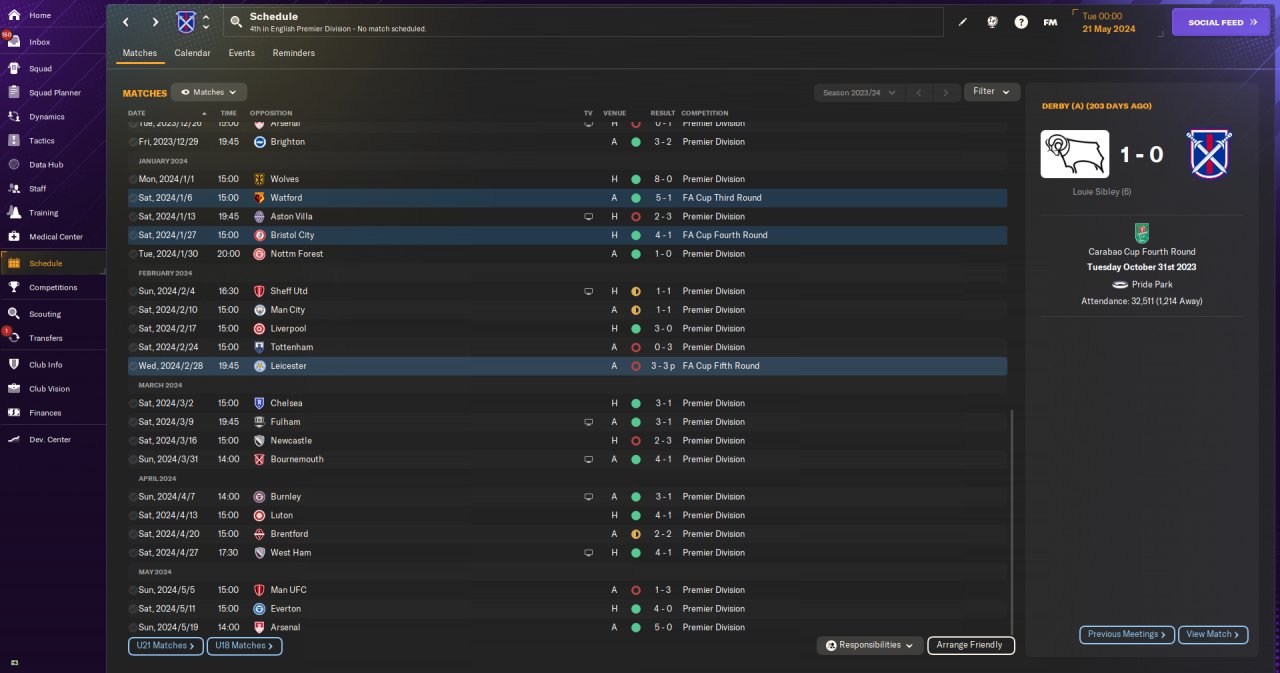The width and height of the screenshot is (1280, 673).
Task: Go to the next season arrow
Action: pos(946,92)
